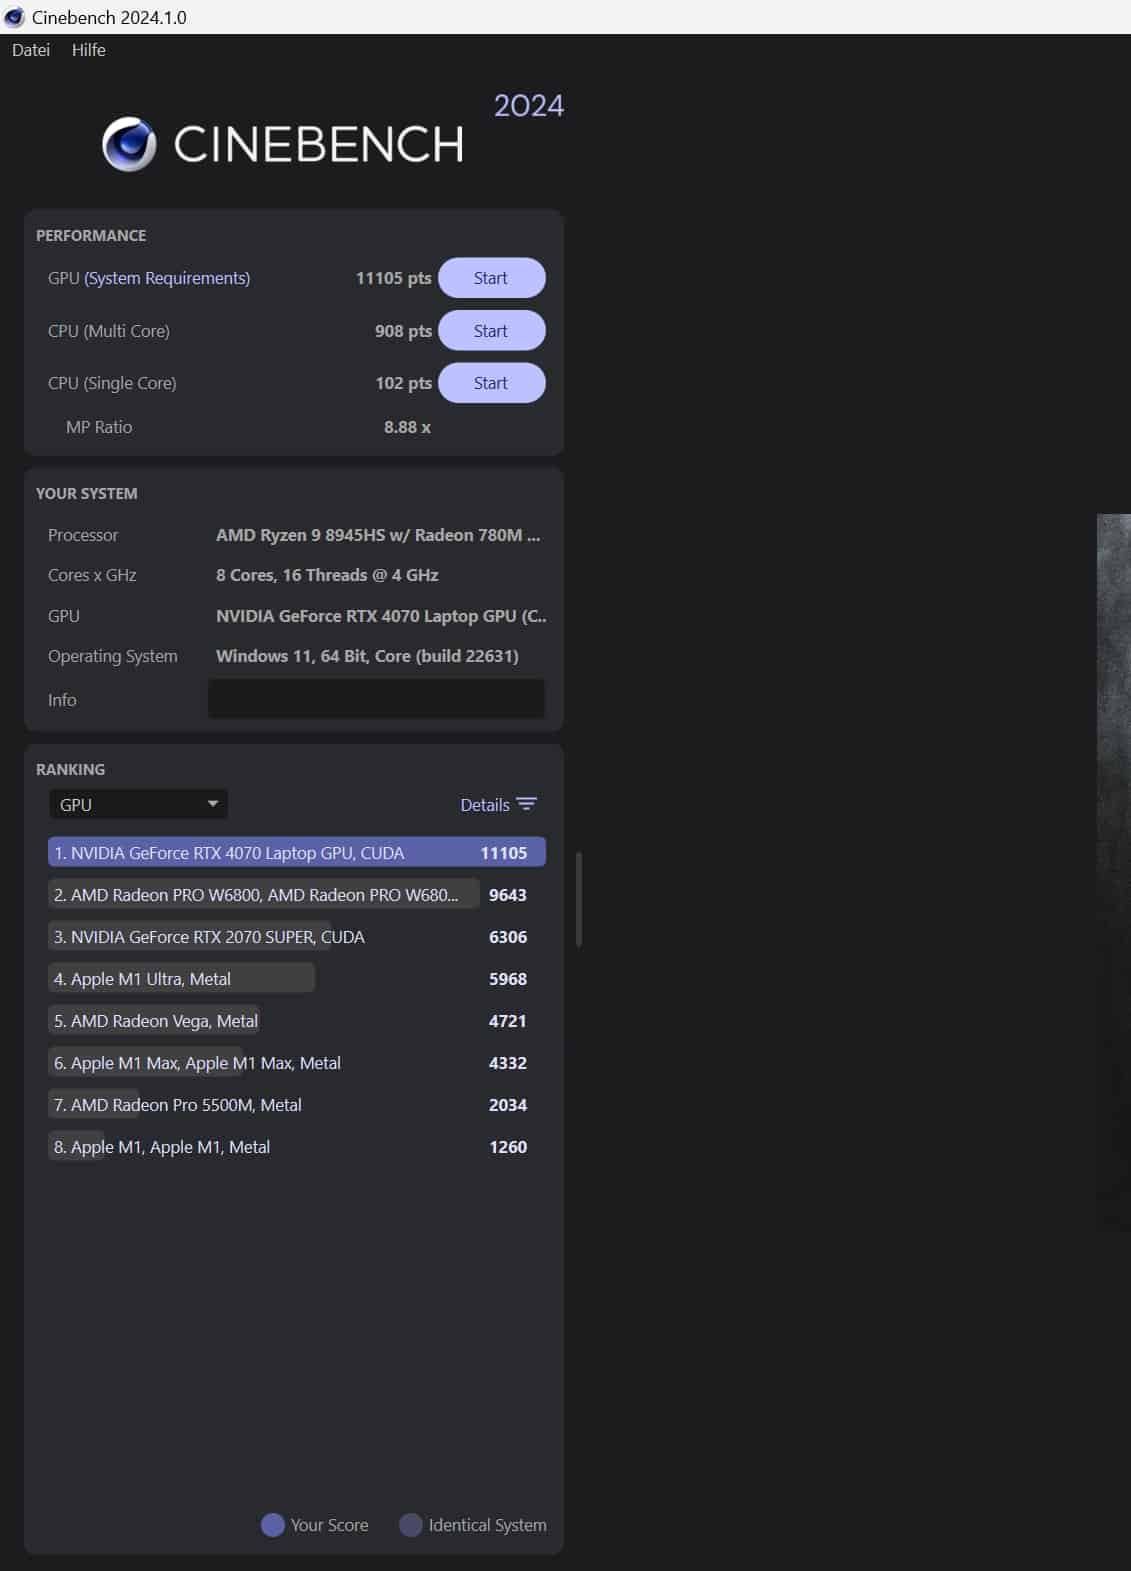Select the RTX 4070 Laptop GPU ranking entry
The width and height of the screenshot is (1131, 1571).
[296, 852]
